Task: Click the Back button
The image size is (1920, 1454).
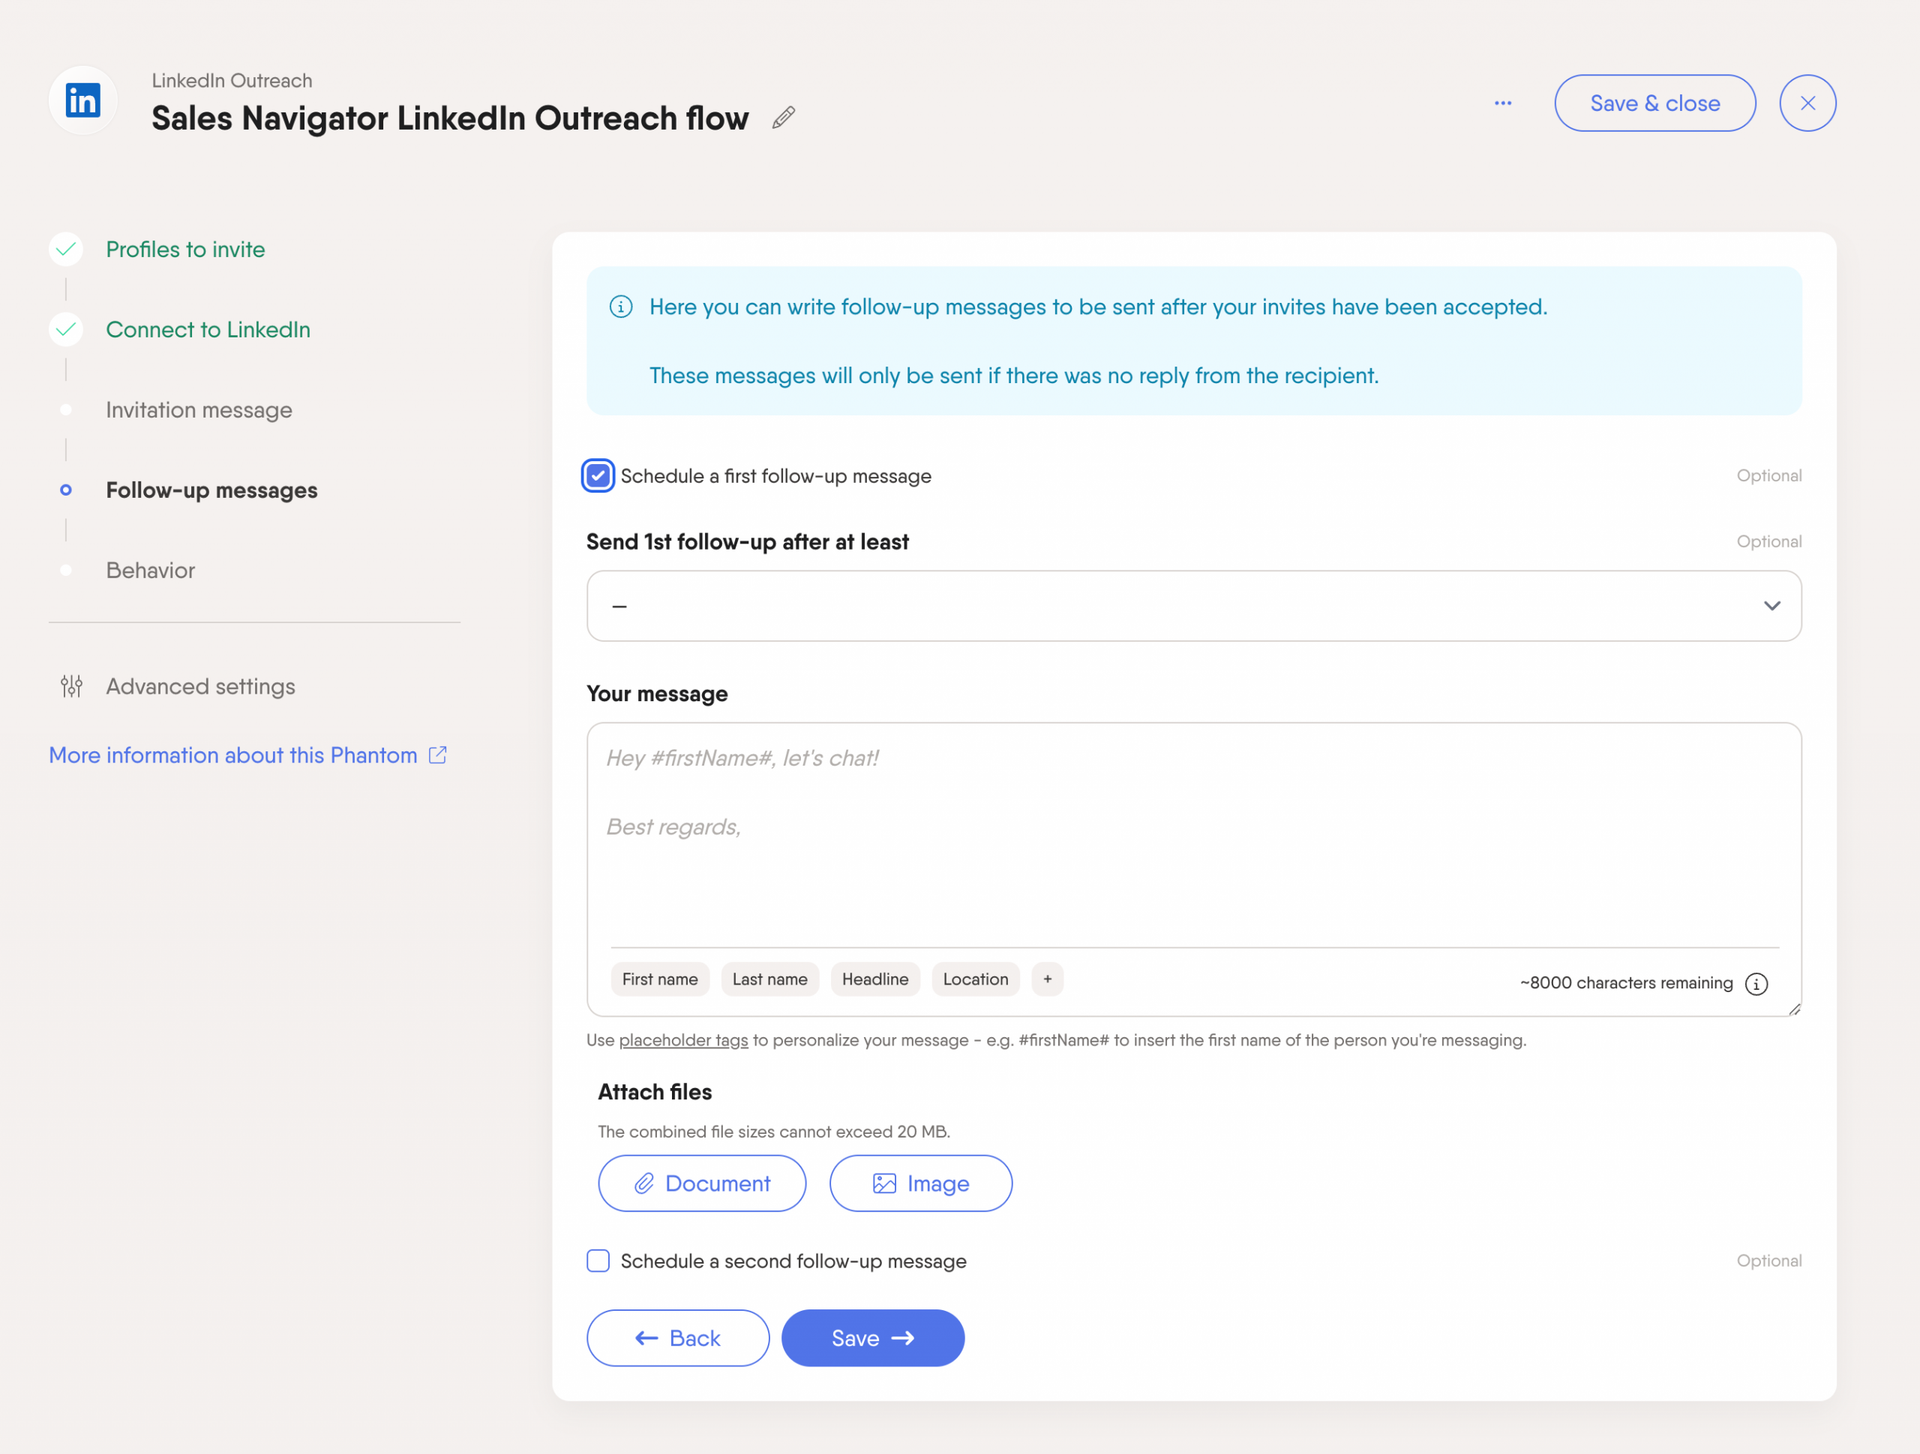Action: click(678, 1338)
